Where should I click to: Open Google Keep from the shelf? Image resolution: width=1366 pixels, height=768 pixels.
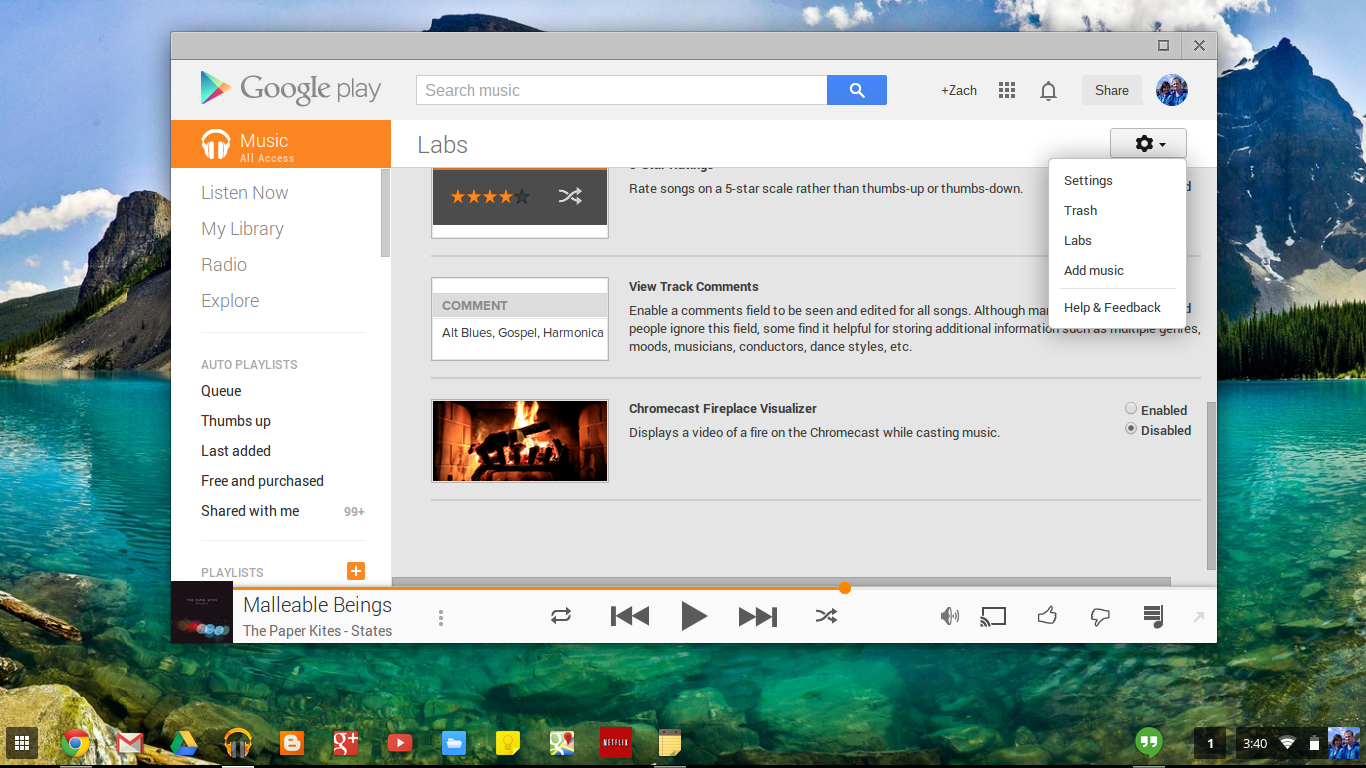(508, 743)
